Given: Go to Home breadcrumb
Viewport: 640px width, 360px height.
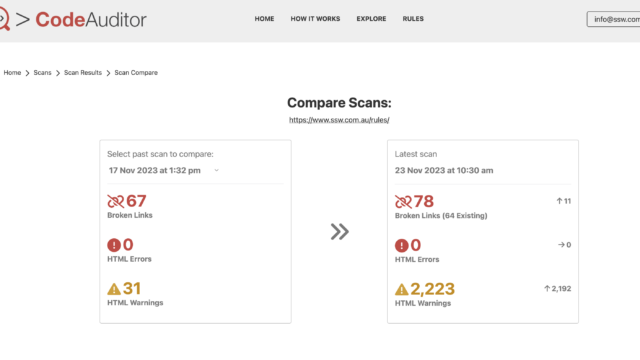Looking at the screenshot, I should pos(12,73).
